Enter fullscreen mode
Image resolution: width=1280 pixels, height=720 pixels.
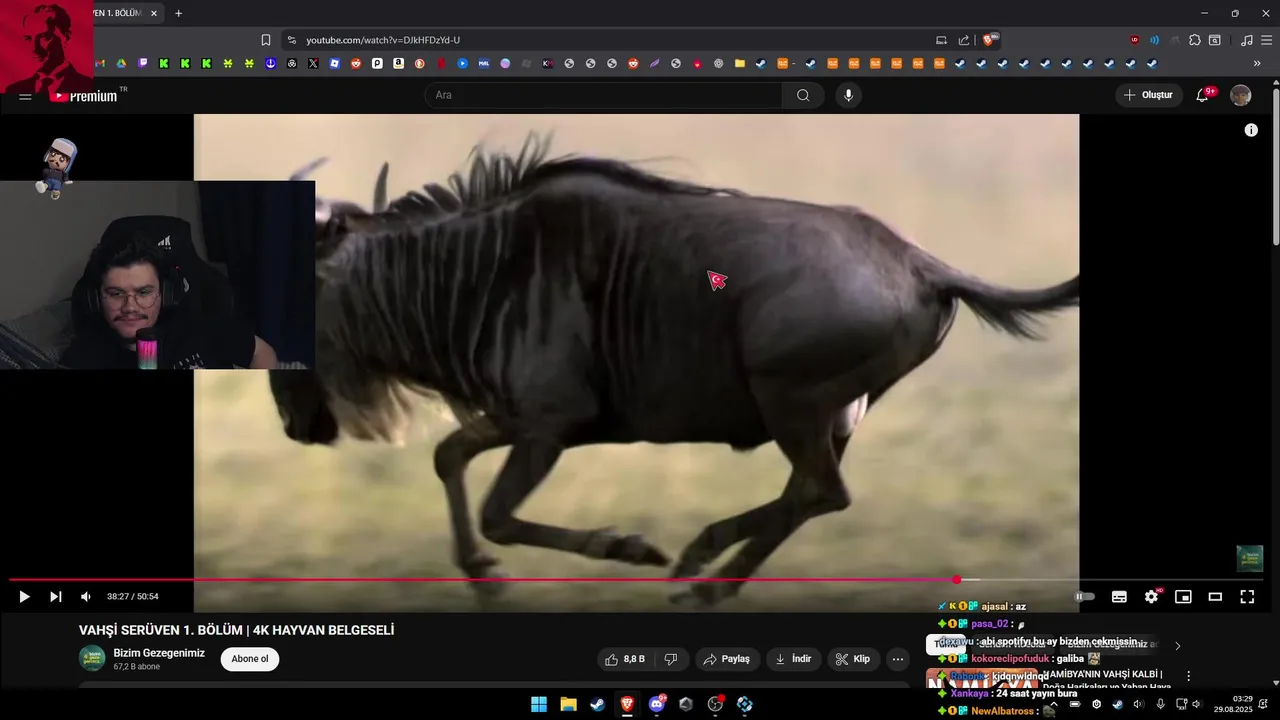1247,596
